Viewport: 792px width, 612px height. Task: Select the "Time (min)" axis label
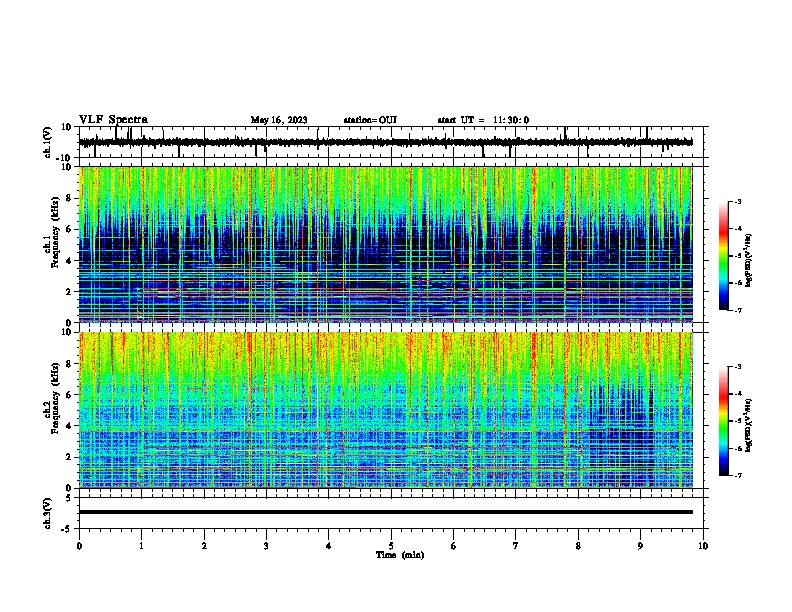pyautogui.click(x=400, y=555)
